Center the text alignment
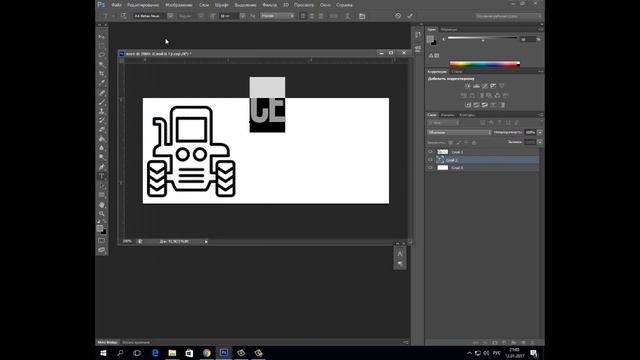 pos(312,16)
